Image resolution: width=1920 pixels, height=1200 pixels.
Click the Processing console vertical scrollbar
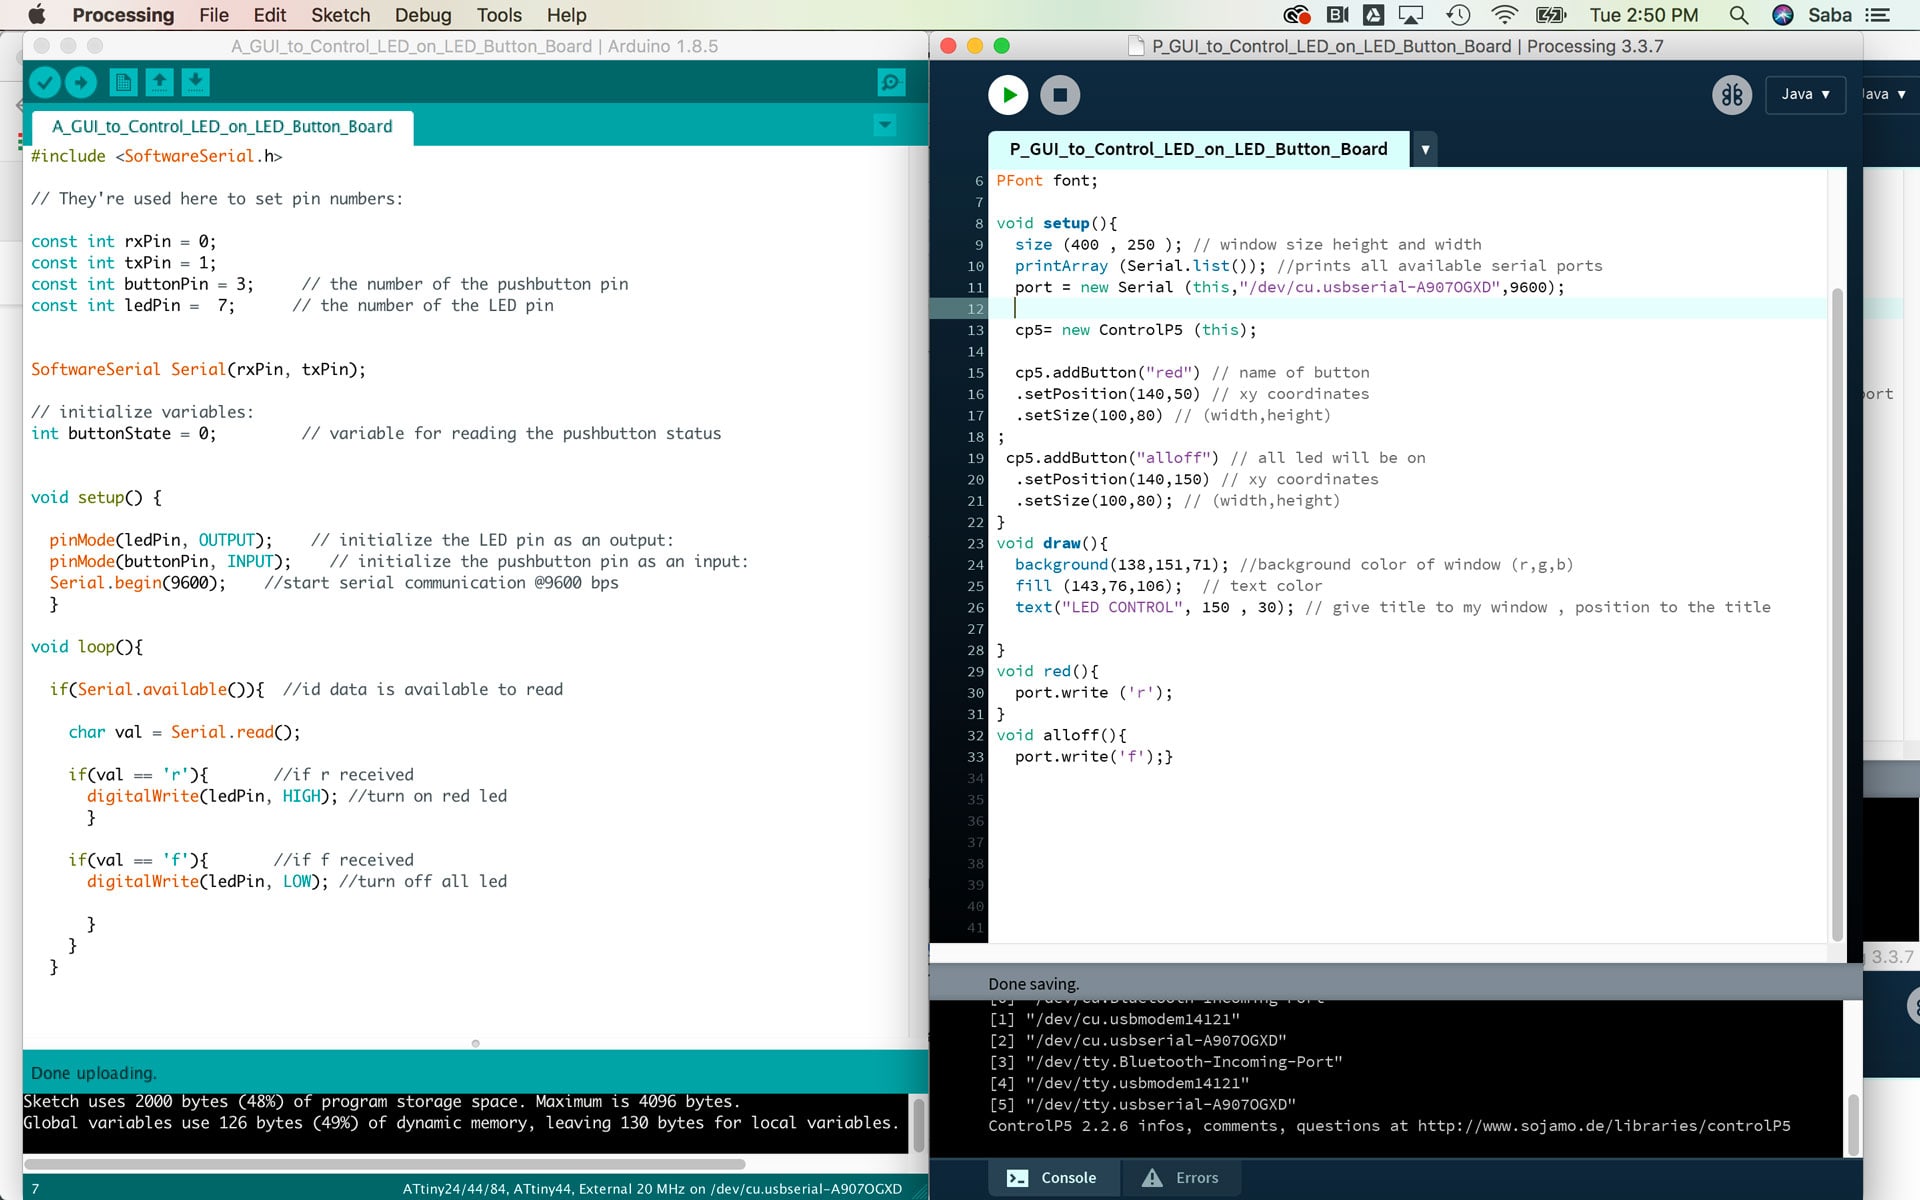pos(1852,1125)
